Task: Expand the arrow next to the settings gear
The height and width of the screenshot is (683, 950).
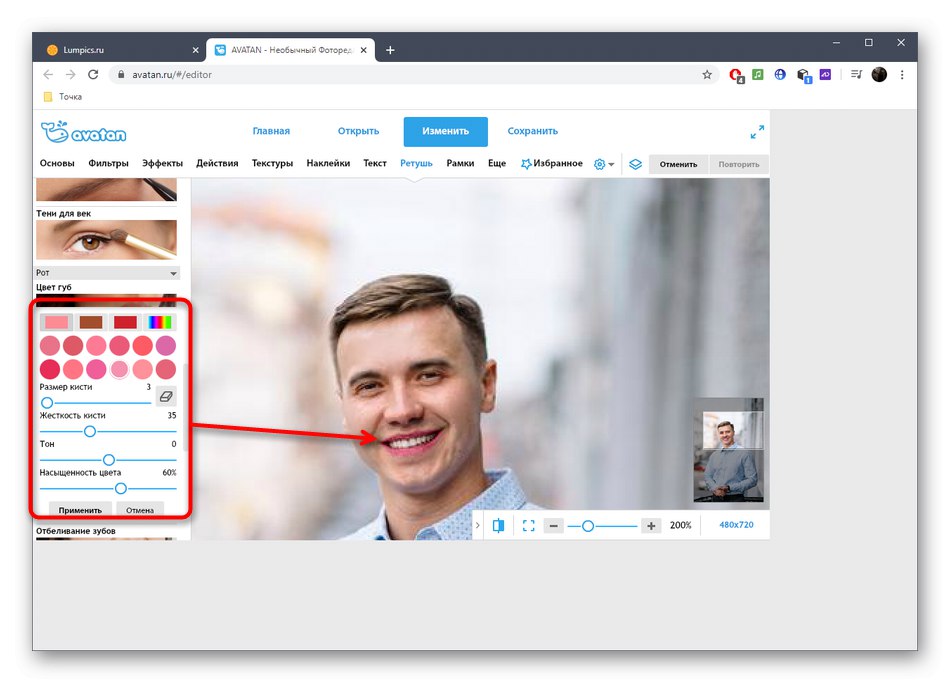Action: 613,162
